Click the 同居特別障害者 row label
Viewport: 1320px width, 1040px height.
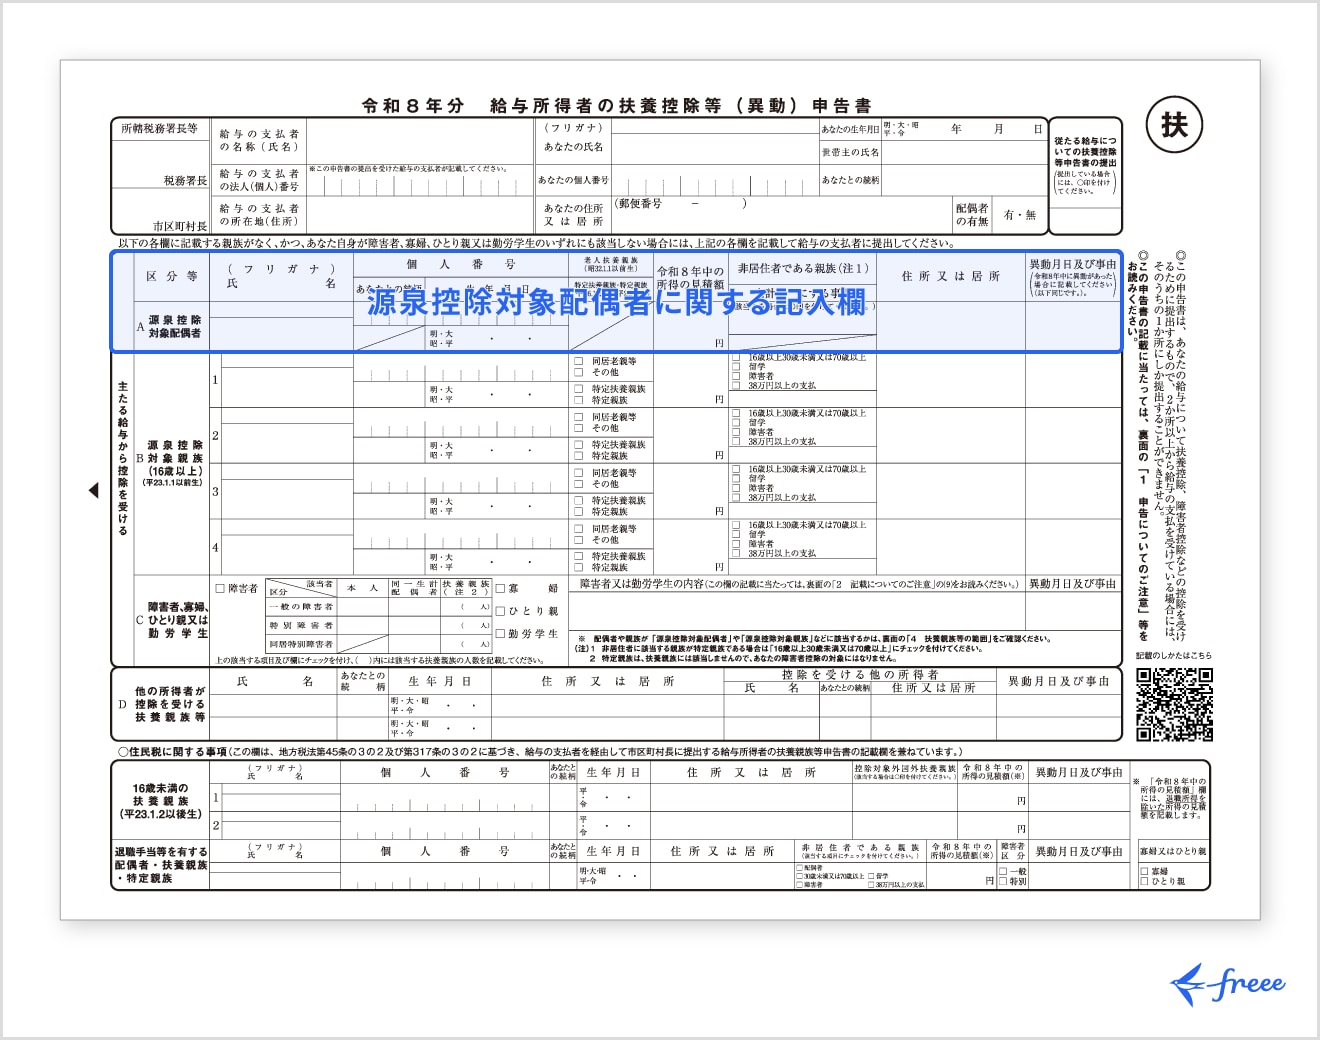point(301,644)
